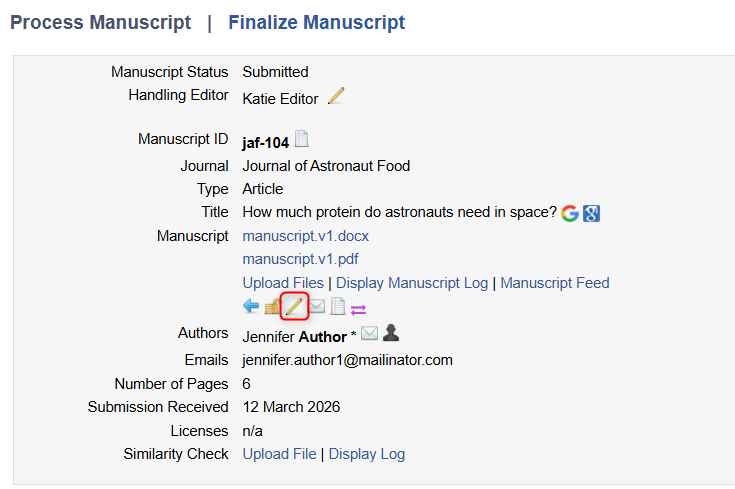Click the Manuscript Feed link
This screenshot has height=489, width=735.
[x=555, y=283]
